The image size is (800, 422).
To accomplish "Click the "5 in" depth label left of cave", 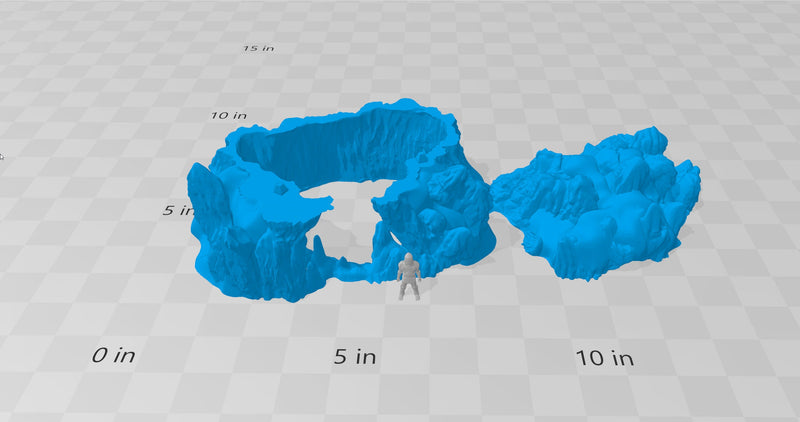I will pos(176,210).
